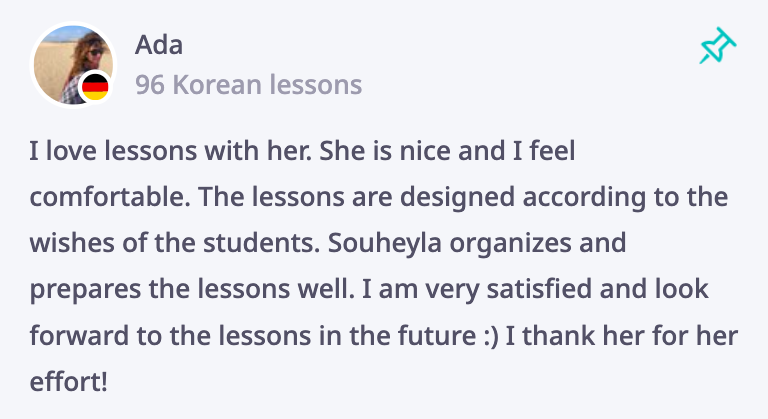The width and height of the screenshot is (768, 419).
Task: Click the review line starting 'I love lessons'
Action: [x=302, y=150]
